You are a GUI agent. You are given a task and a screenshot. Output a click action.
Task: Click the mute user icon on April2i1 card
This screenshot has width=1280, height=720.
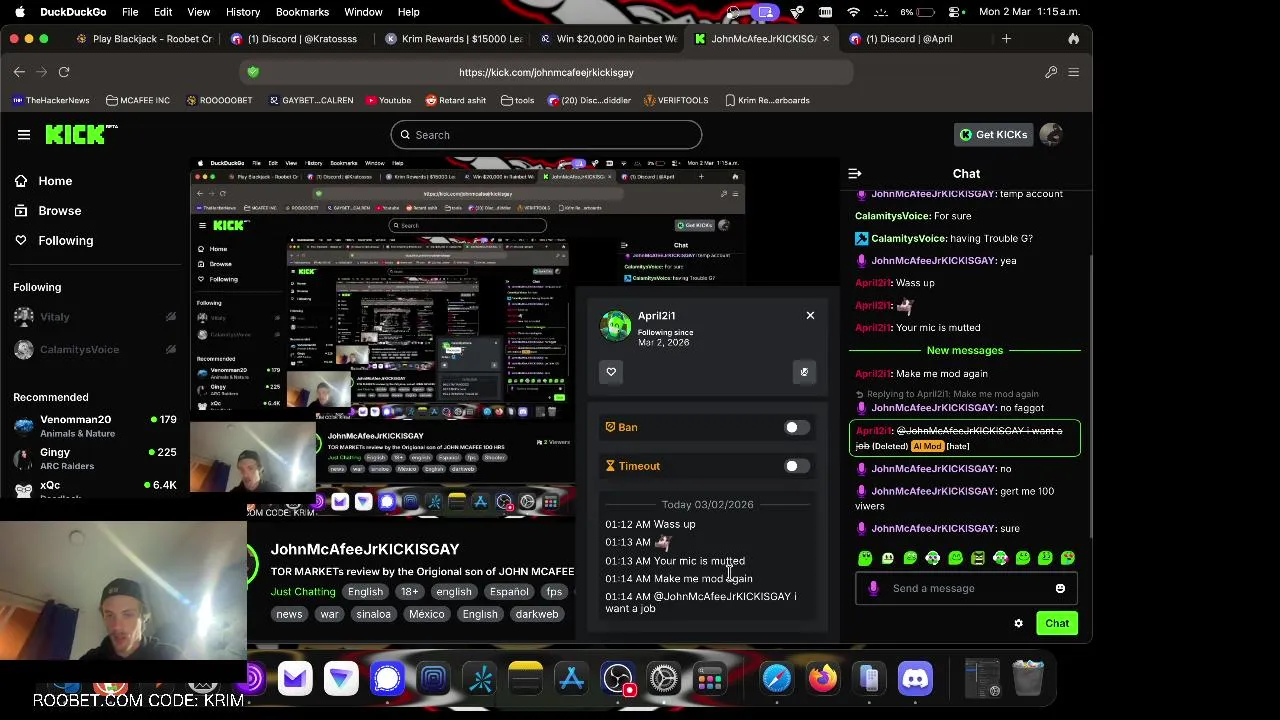click(804, 372)
